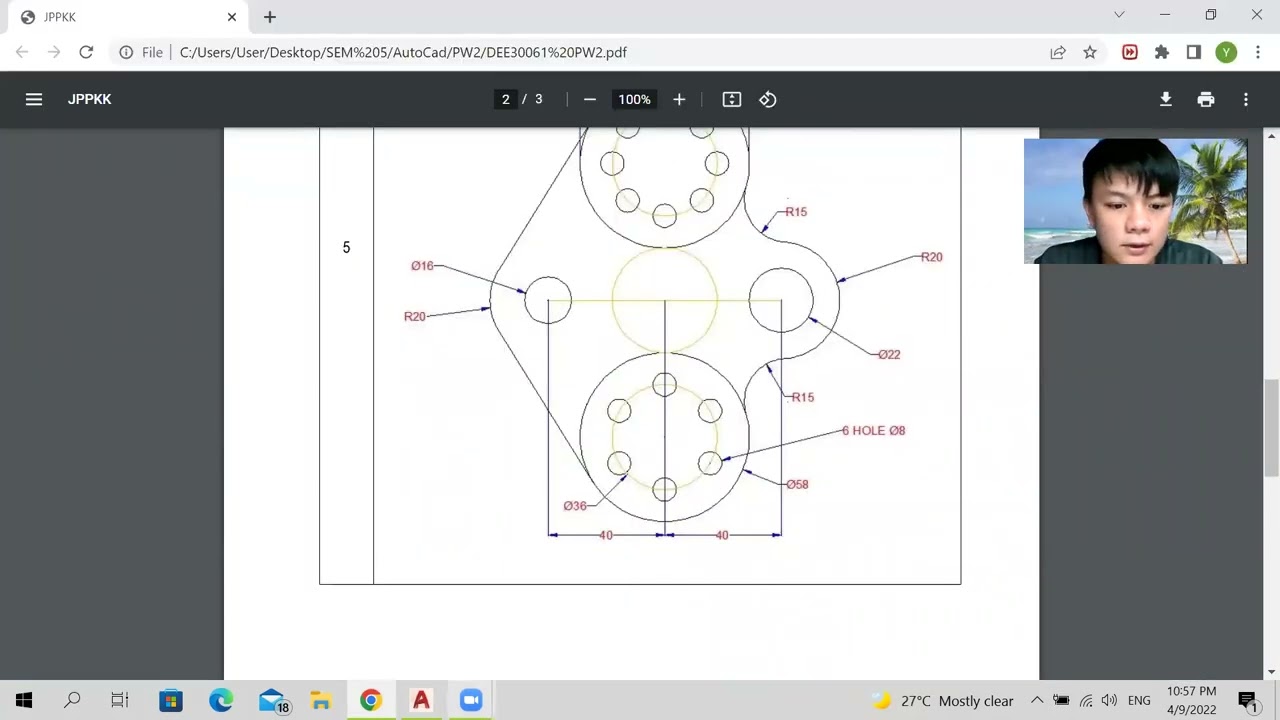1280x720 pixels.
Task: Click the PDF vertical scrollbar thumb
Action: [1272, 427]
